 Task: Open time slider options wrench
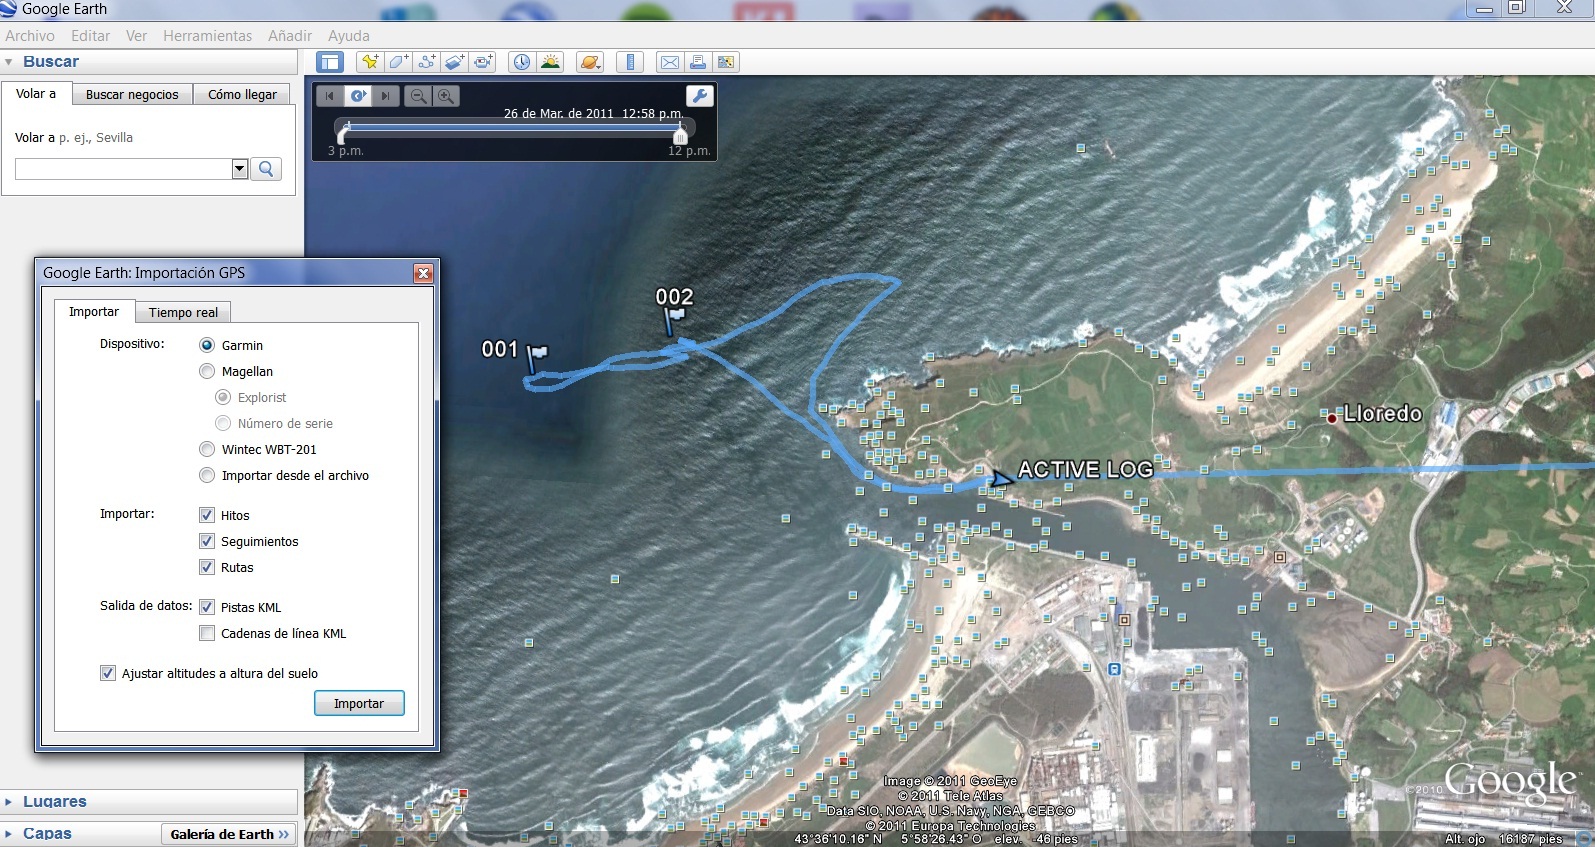(x=700, y=96)
